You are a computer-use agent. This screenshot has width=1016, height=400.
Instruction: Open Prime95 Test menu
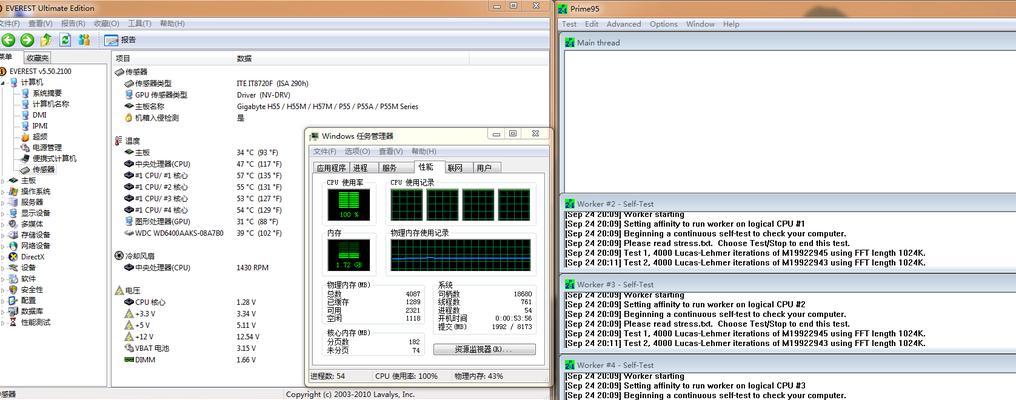click(x=569, y=24)
